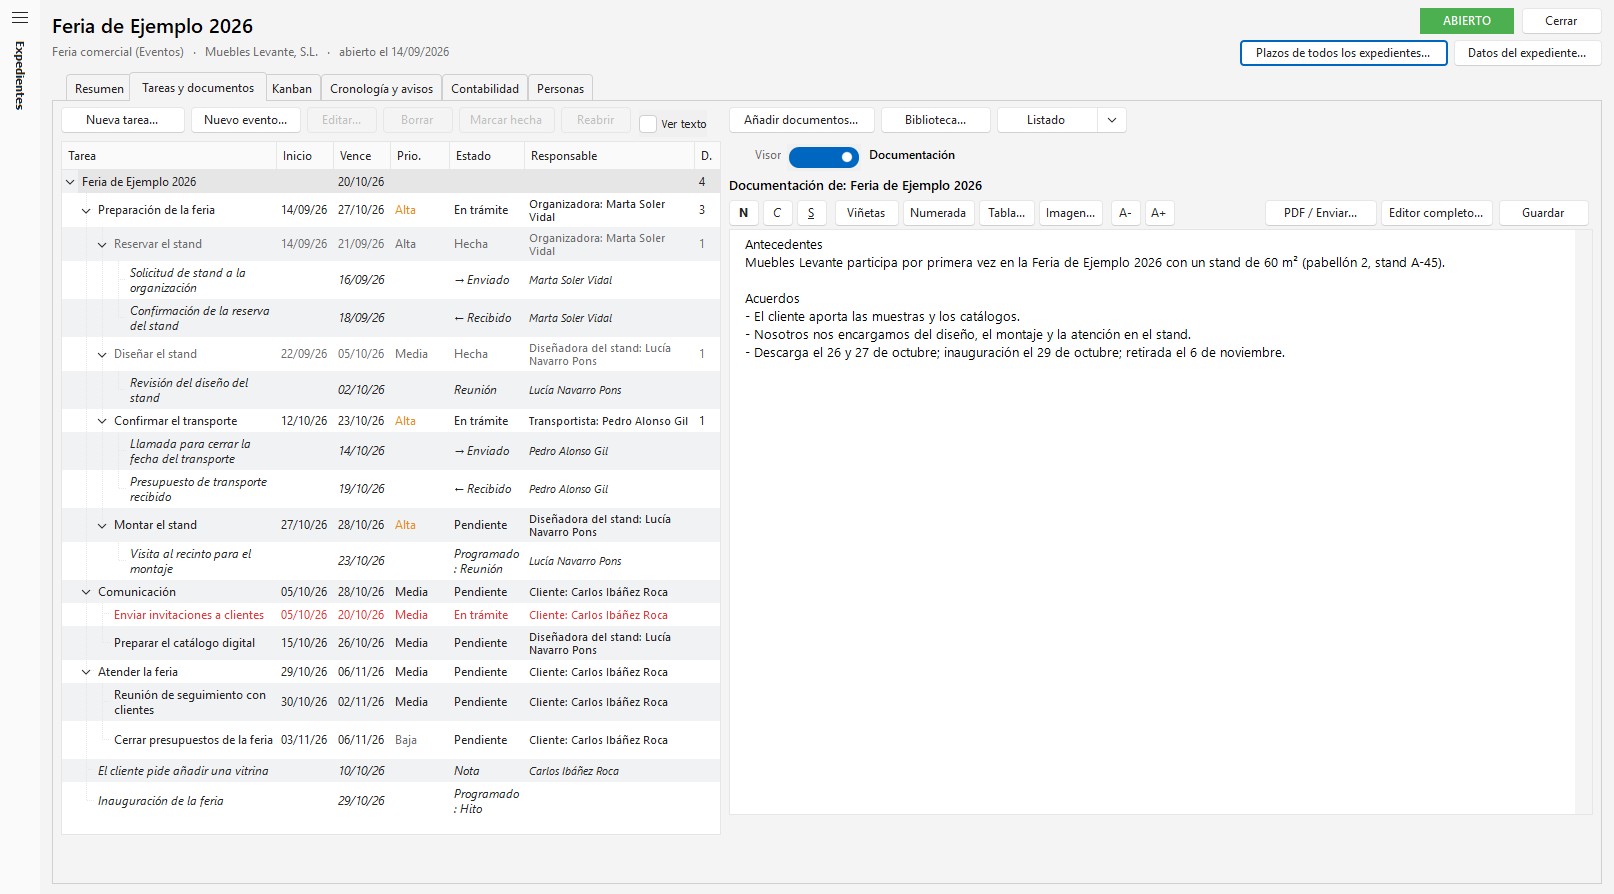Enable the Ver texto checkbox

648,124
